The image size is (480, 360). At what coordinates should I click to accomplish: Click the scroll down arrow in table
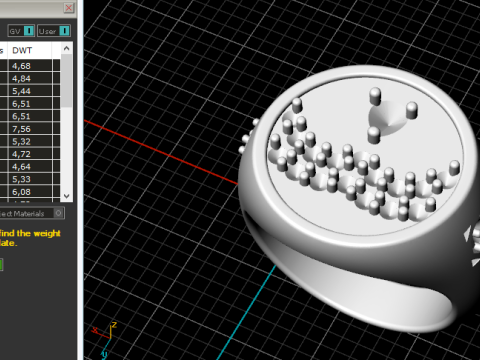tap(67, 196)
